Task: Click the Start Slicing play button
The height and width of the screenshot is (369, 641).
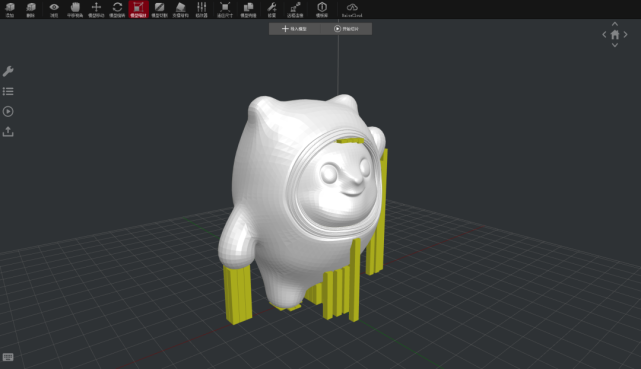Action: [x=346, y=29]
